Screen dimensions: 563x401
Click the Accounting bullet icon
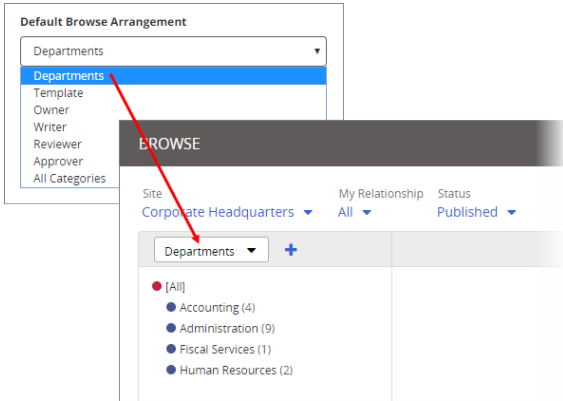[x=171, y=307]
